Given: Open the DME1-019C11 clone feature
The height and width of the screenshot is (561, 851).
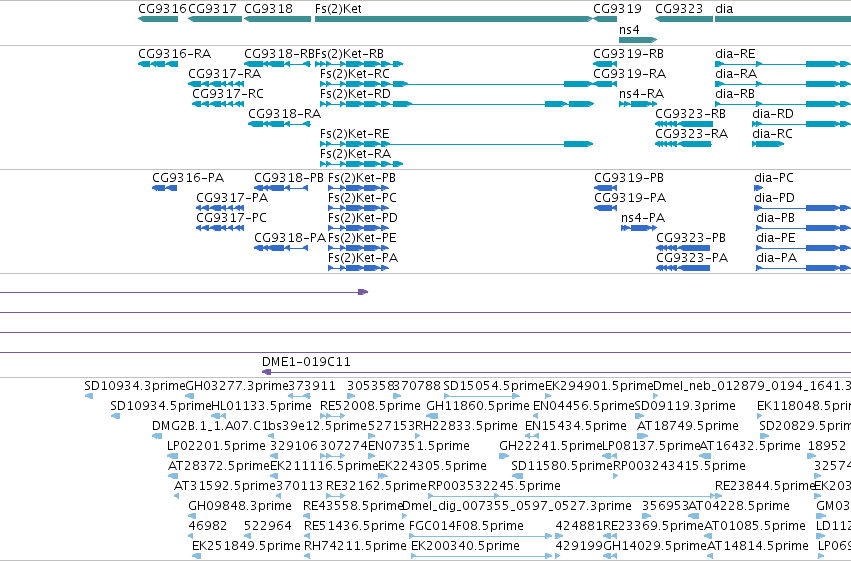Looking at the screenshot, I should [556, 372].
